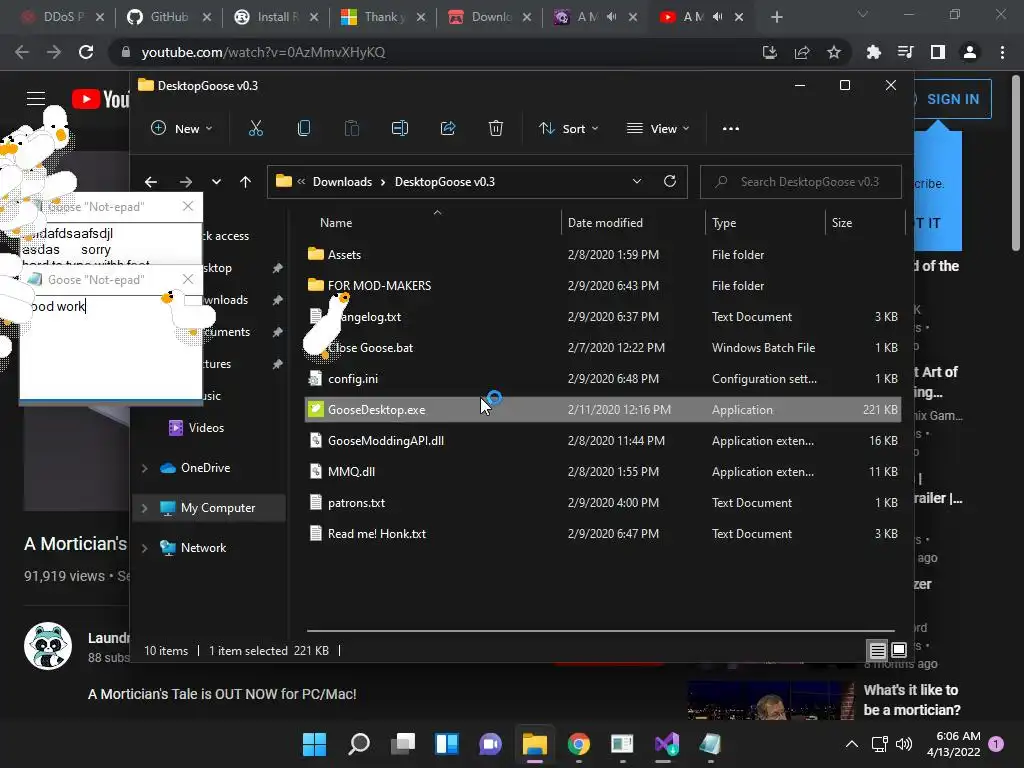Select the patrons.txt file
Viewport: 1024px width, 768px height.
(x=603, y=503)
